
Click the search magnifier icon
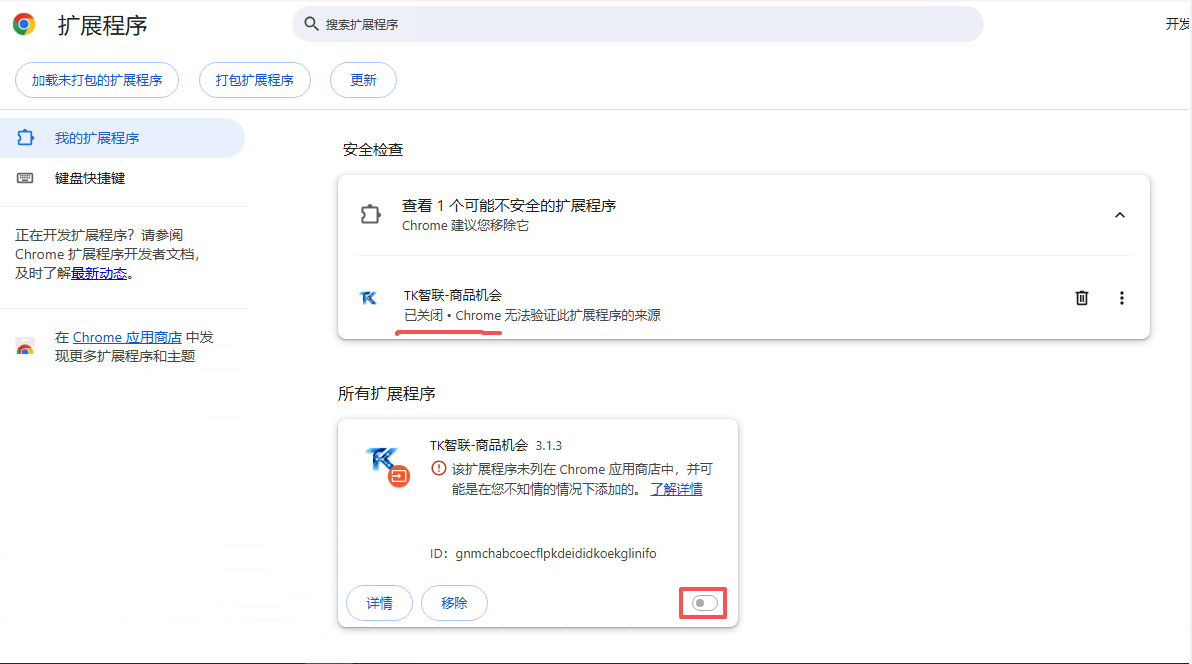click(x=311, y=23)
